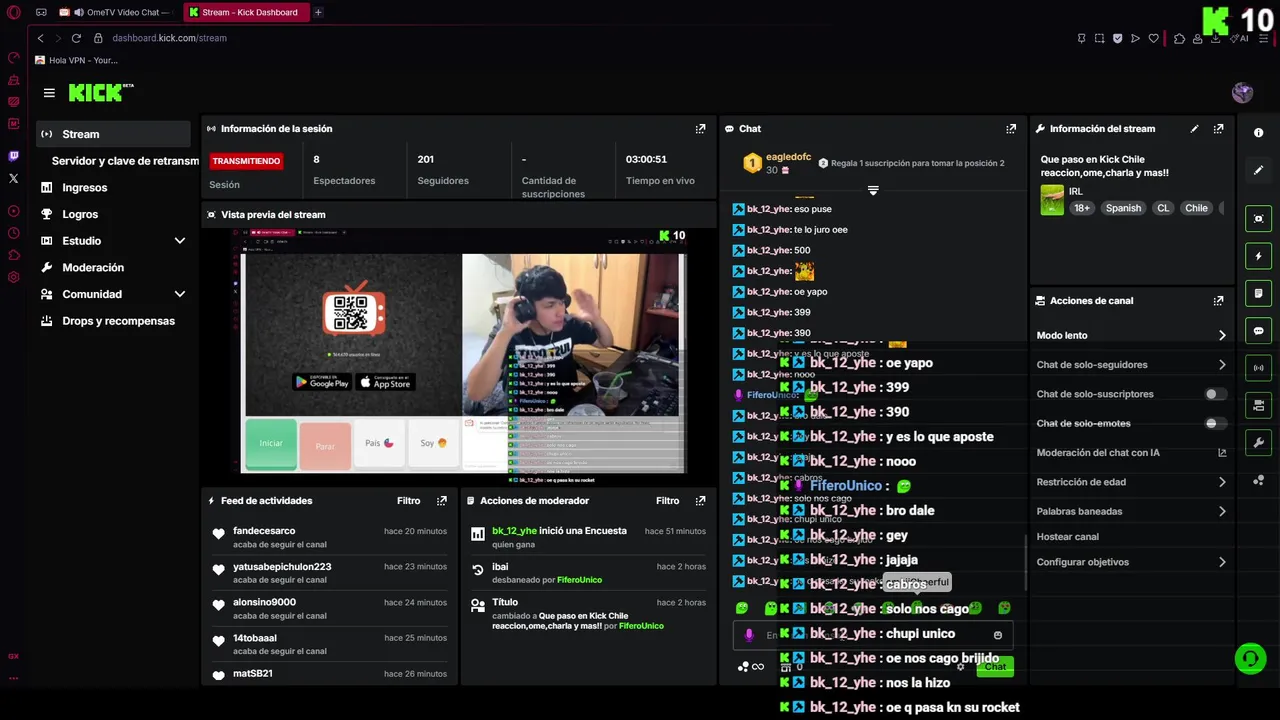1280x720 pixels.
Task: Click the Kick logo in the header
Action: point(100,92)
